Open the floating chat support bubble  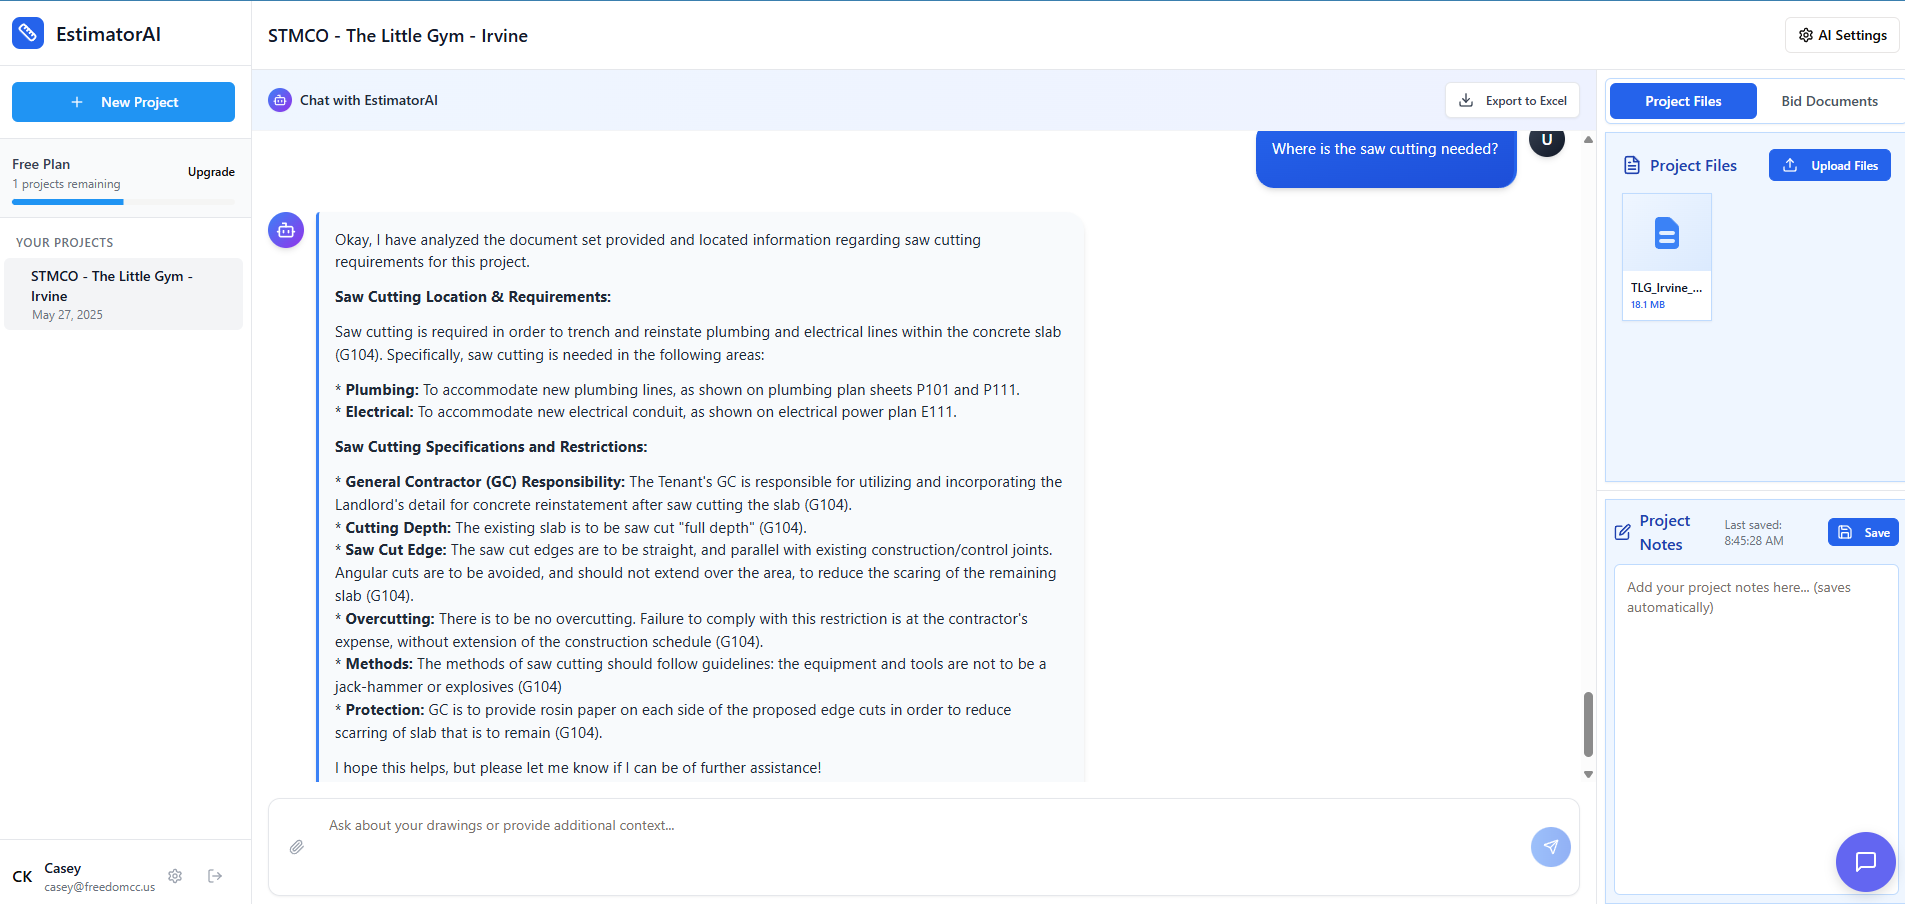click(1865, 861)
